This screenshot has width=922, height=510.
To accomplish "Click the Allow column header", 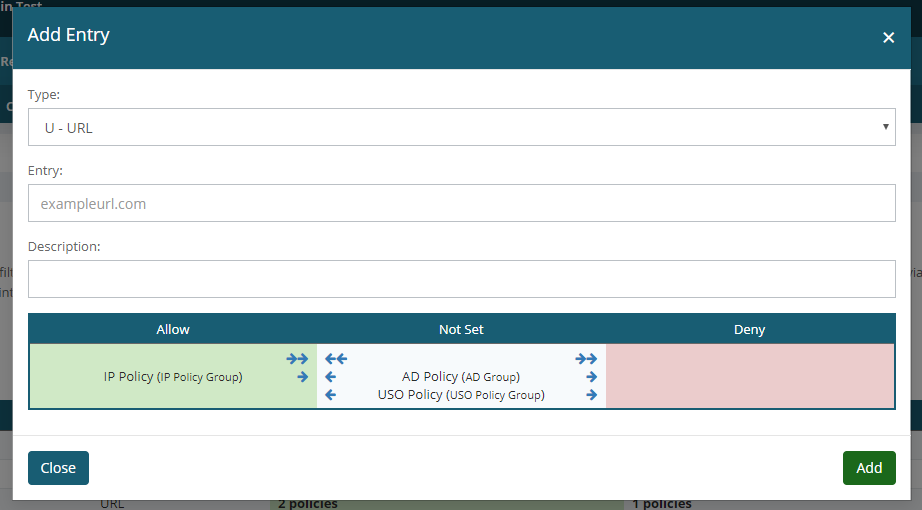I will 173,329.
